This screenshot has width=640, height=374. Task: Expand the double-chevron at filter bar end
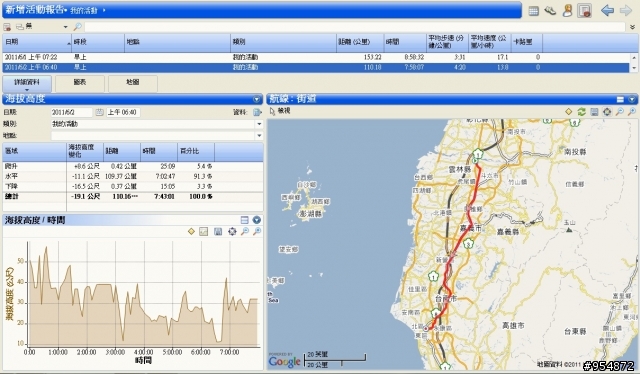[x=632, y=27]
